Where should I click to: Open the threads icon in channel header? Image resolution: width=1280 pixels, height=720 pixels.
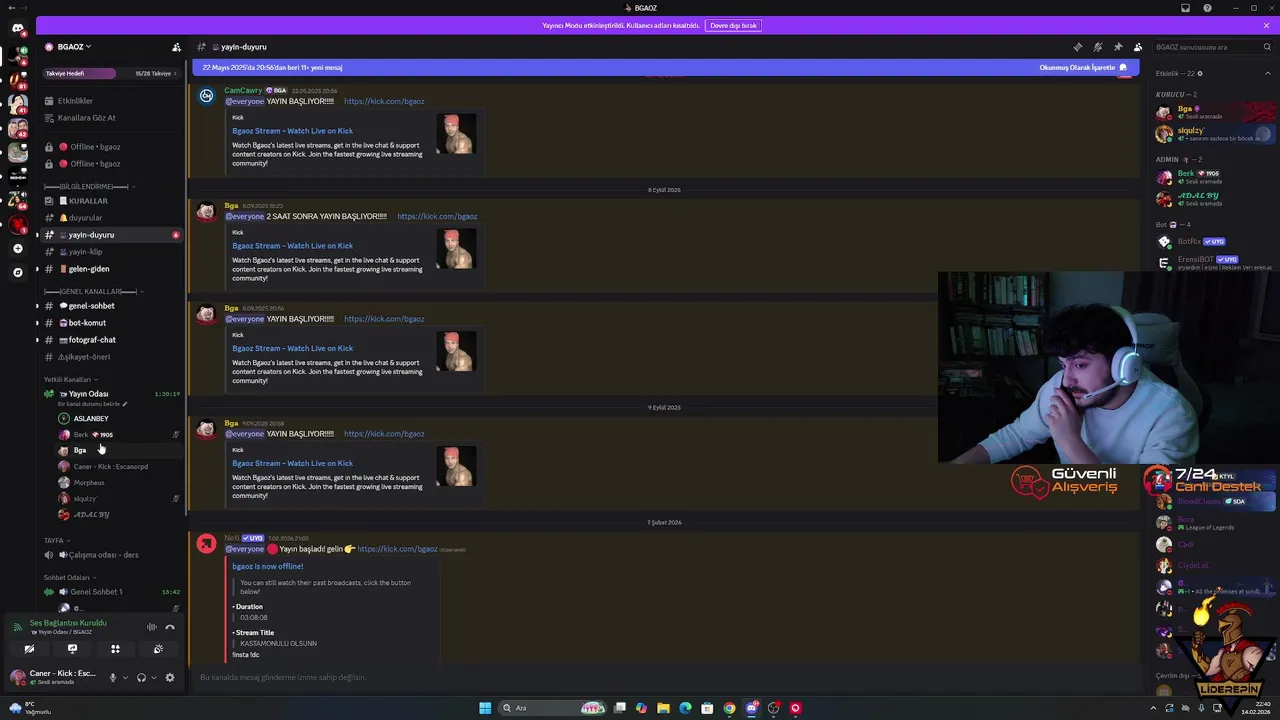coord(1077,47)
